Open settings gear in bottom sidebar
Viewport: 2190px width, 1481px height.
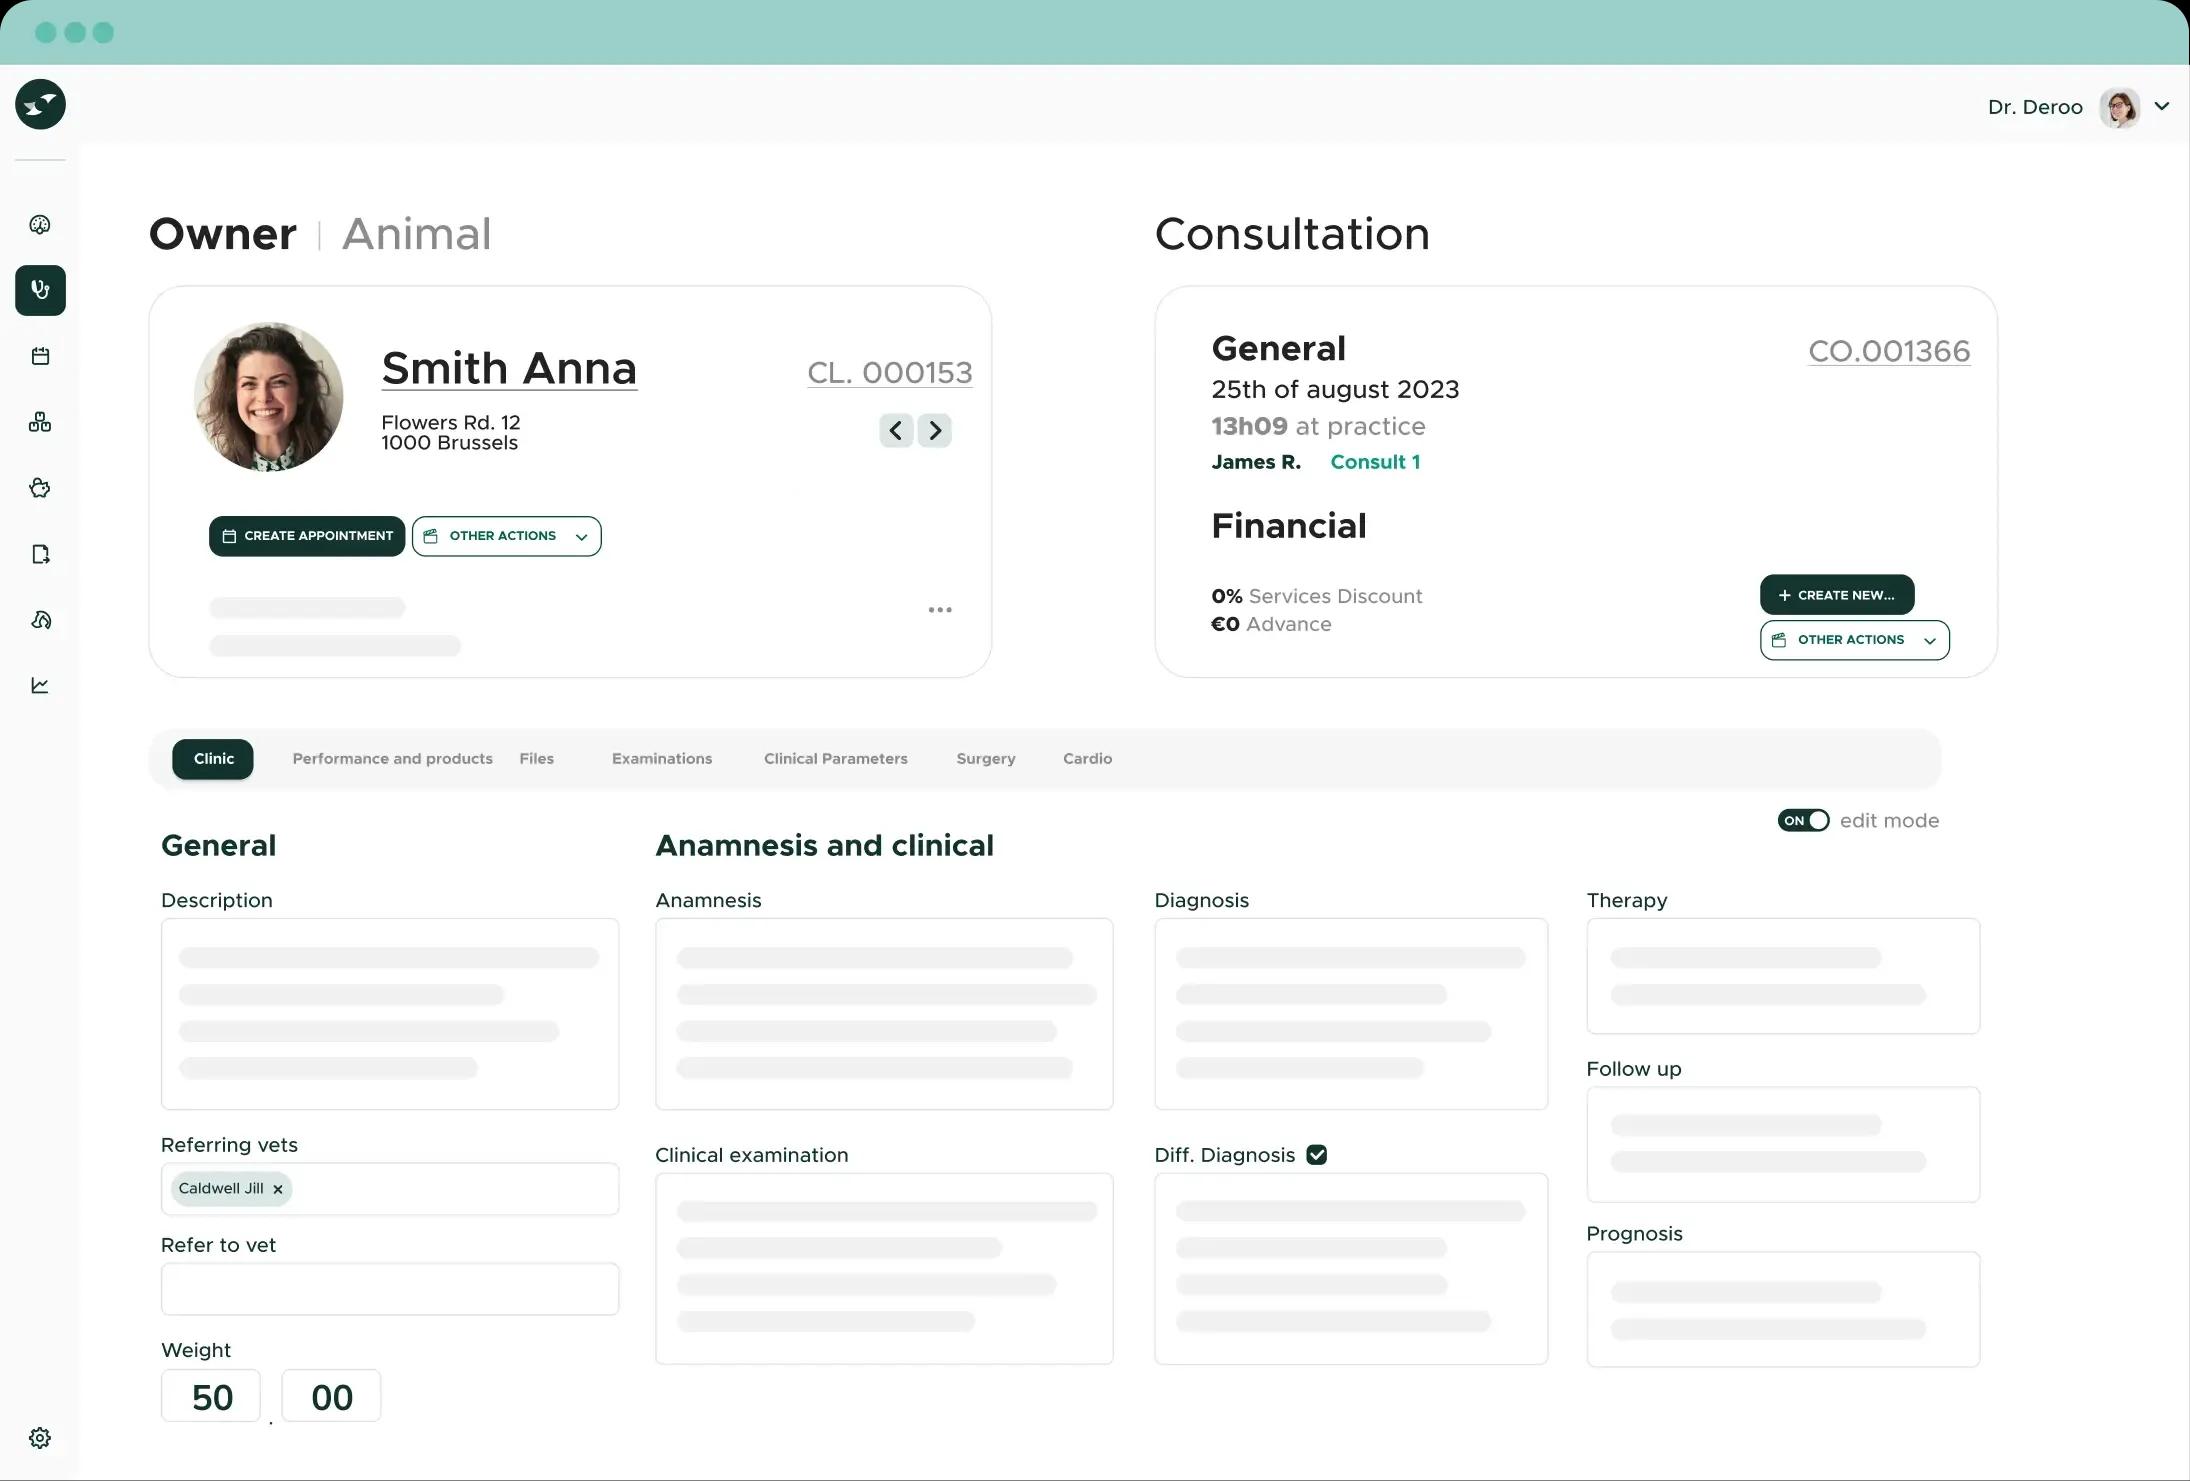(40, 1438)
